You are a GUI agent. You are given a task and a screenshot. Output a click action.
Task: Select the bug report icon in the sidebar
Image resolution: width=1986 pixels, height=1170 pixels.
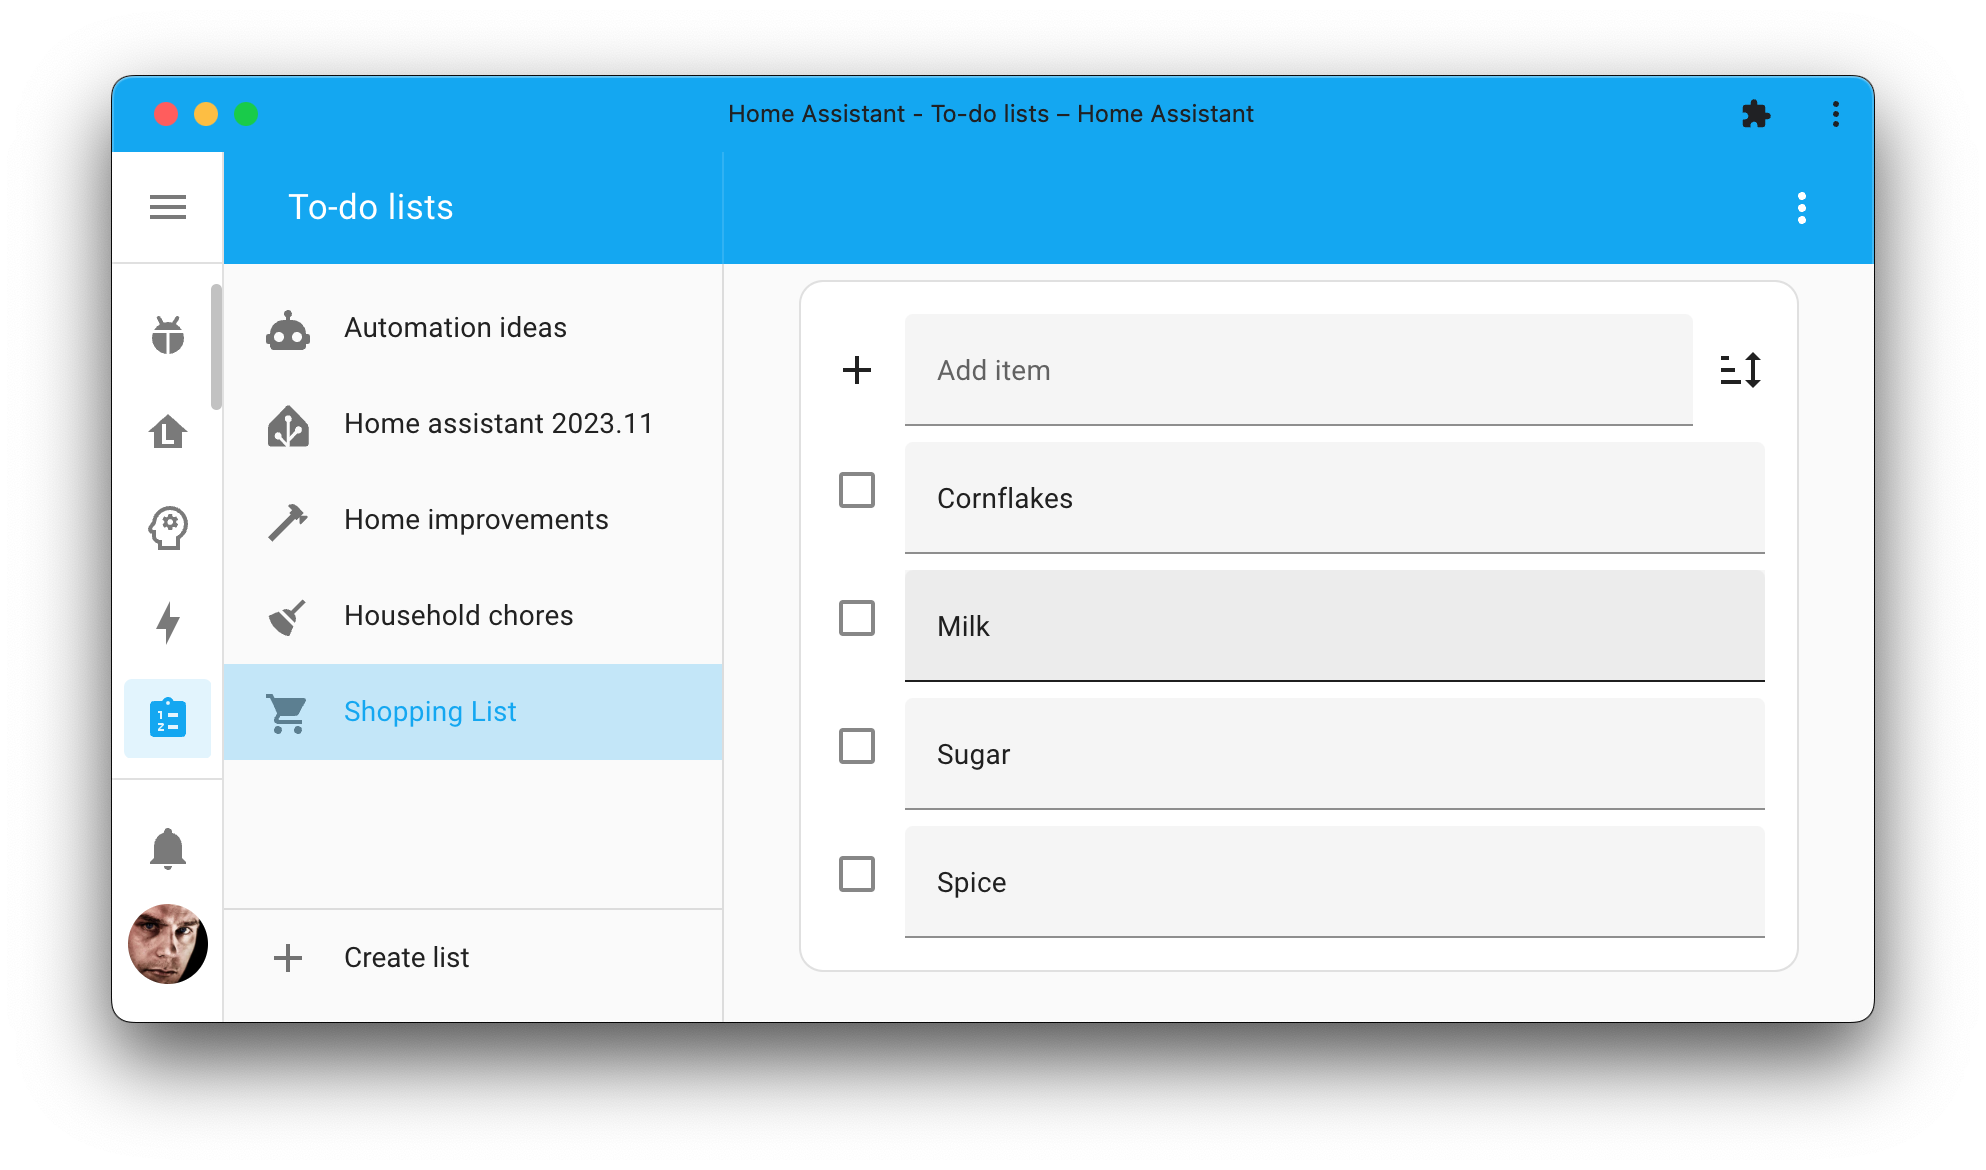168,337
